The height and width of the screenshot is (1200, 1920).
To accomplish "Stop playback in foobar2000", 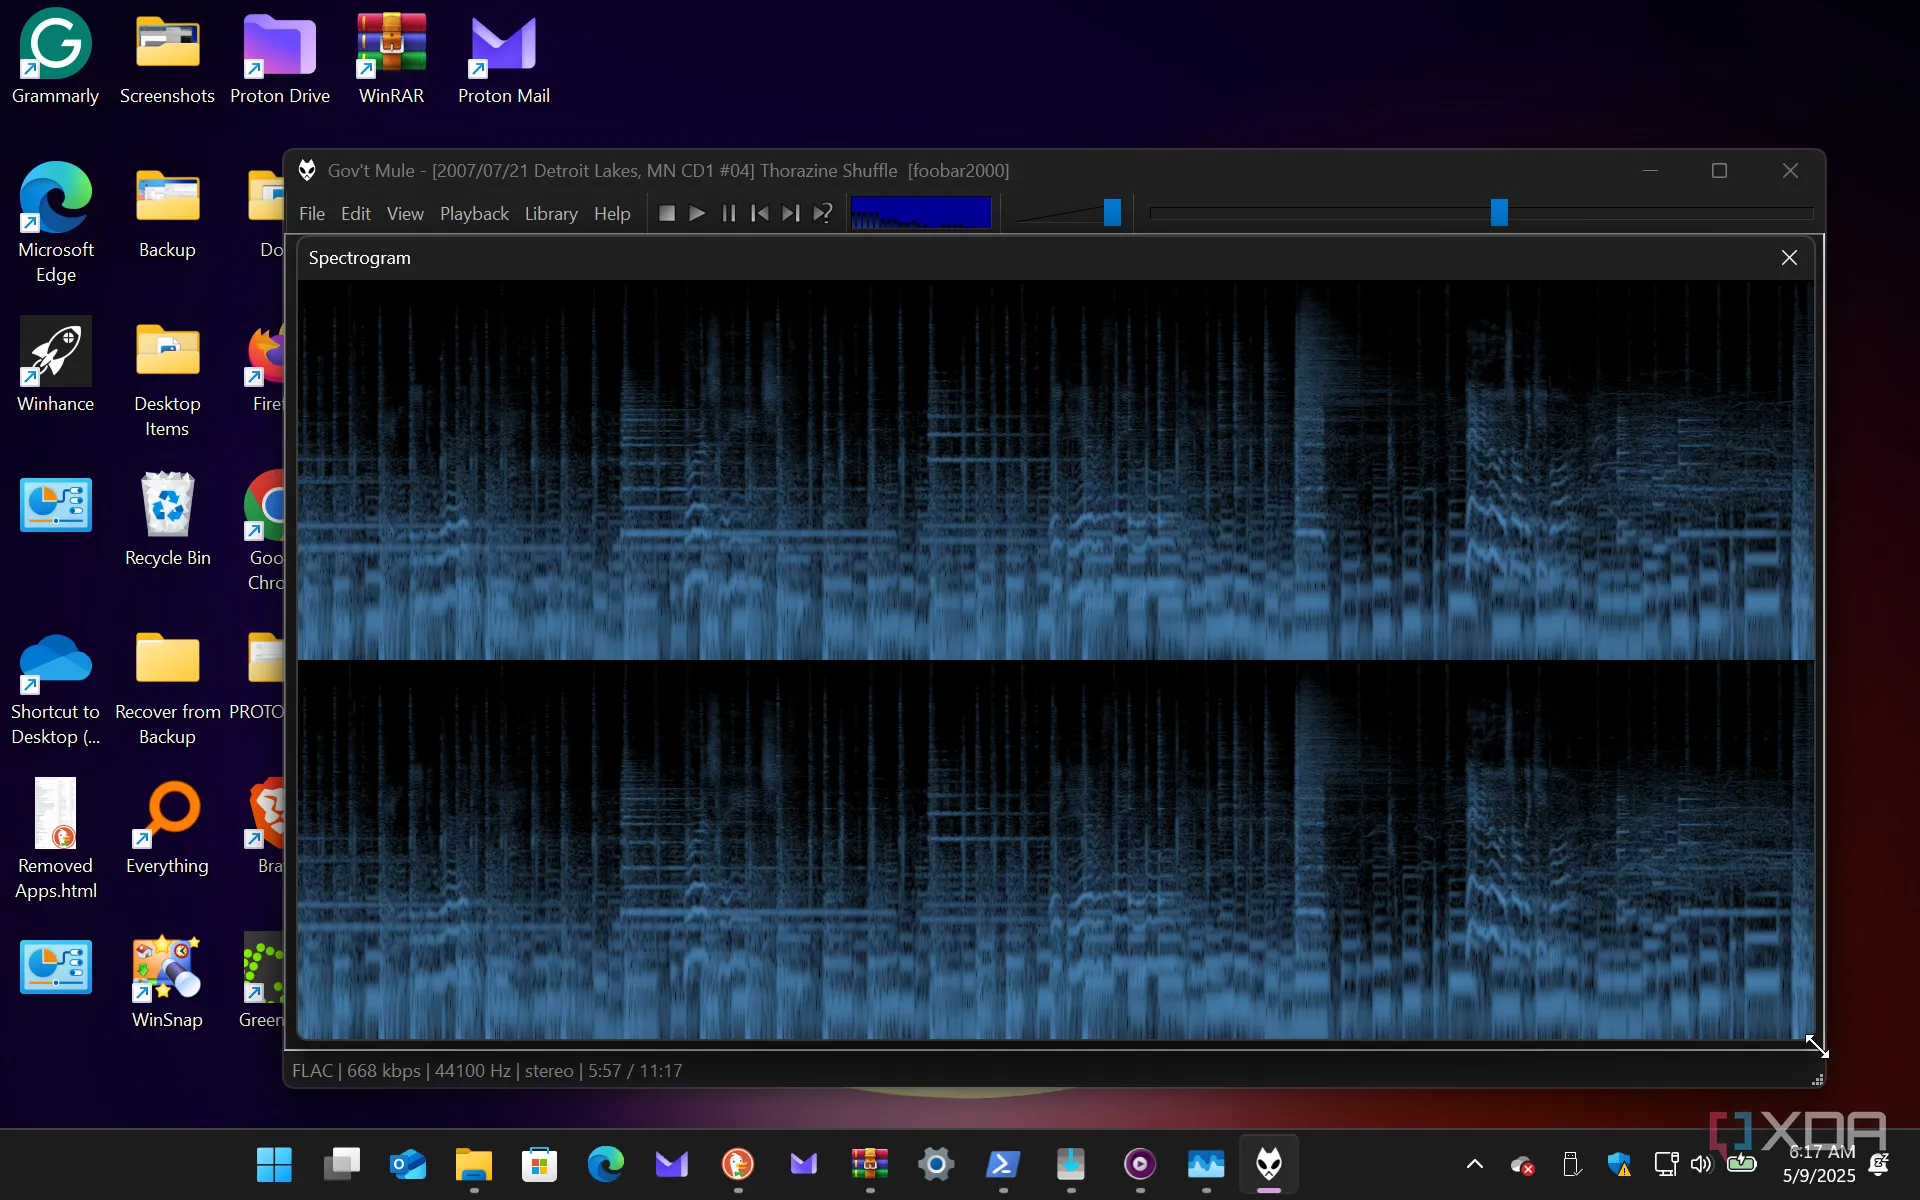I will [667, 213].
